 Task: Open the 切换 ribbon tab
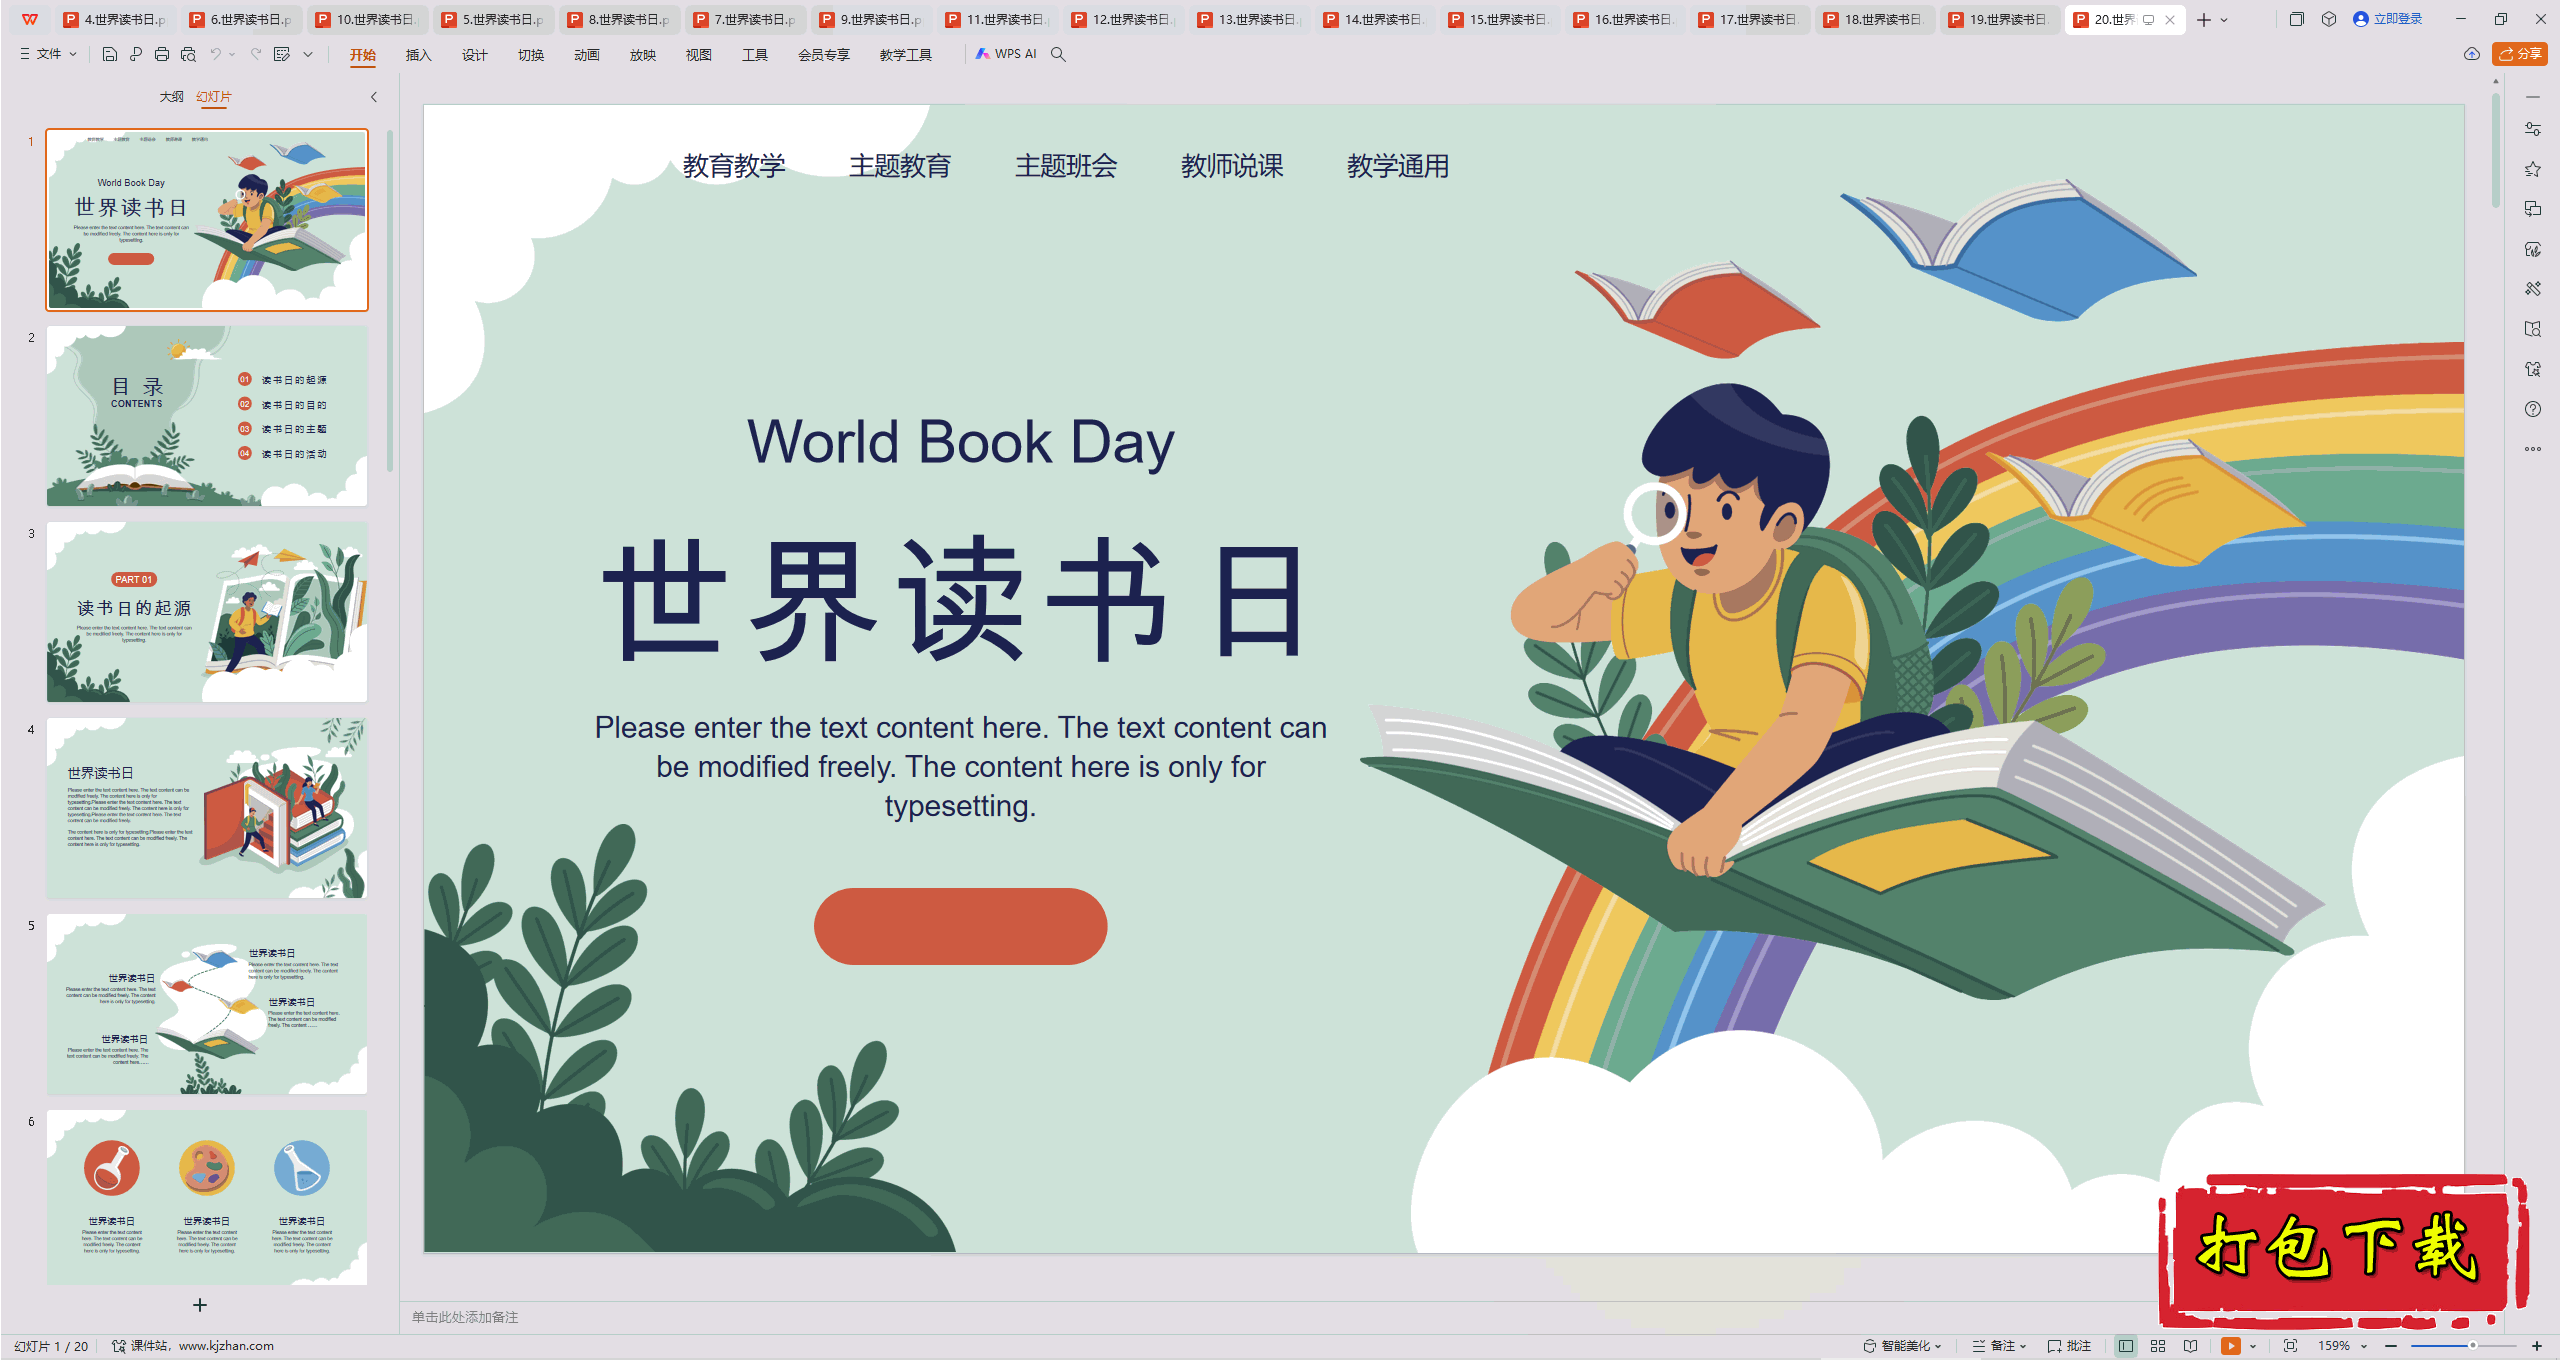pos(531,55)
